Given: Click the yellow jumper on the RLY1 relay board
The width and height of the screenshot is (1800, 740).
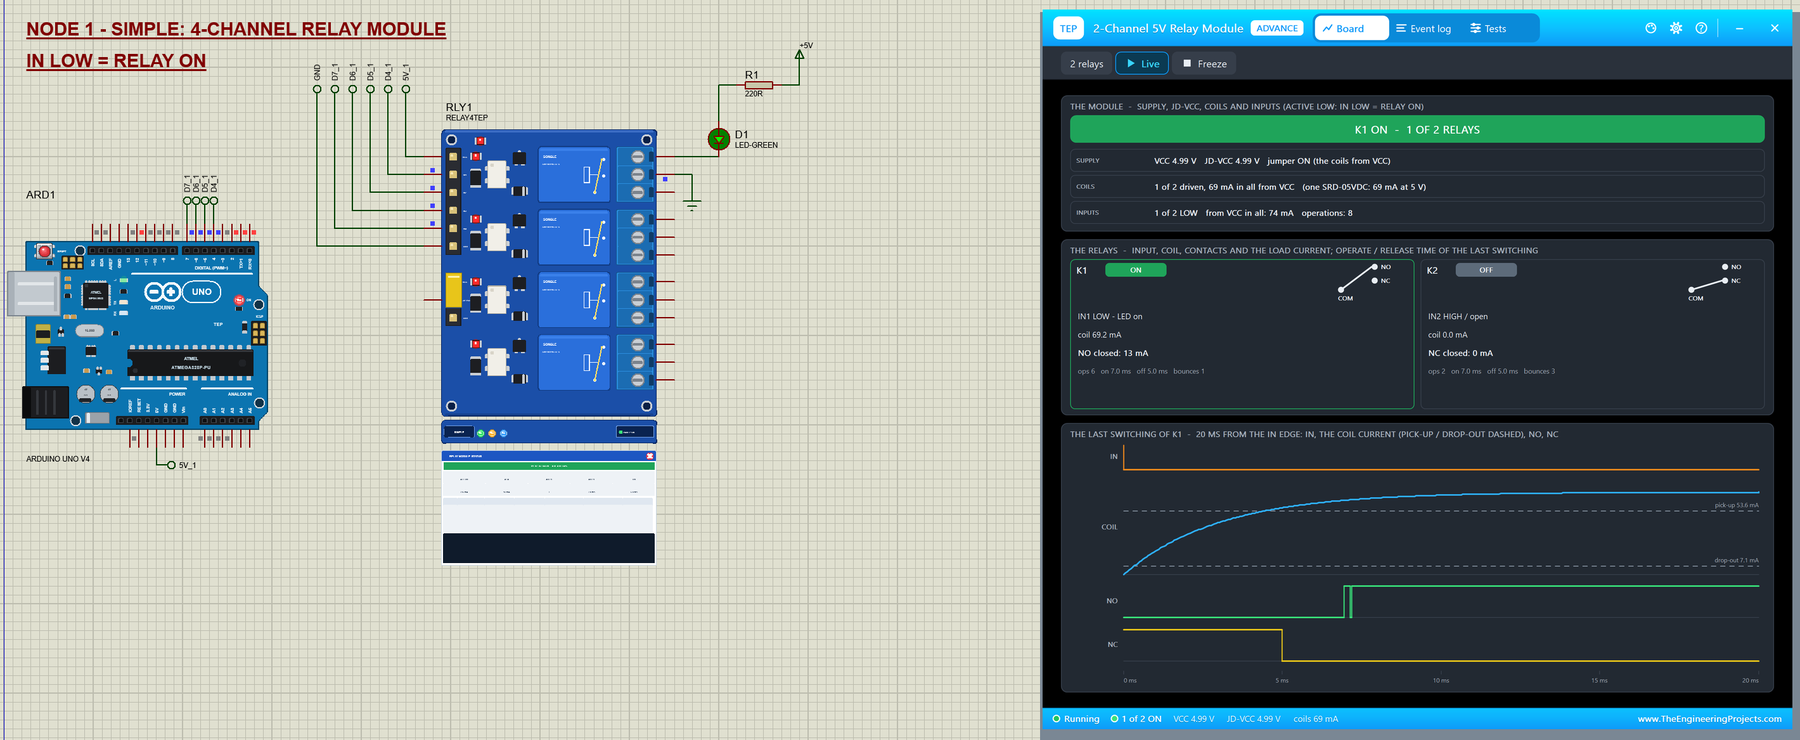Looking at the screenshot, I should (453, 291).
